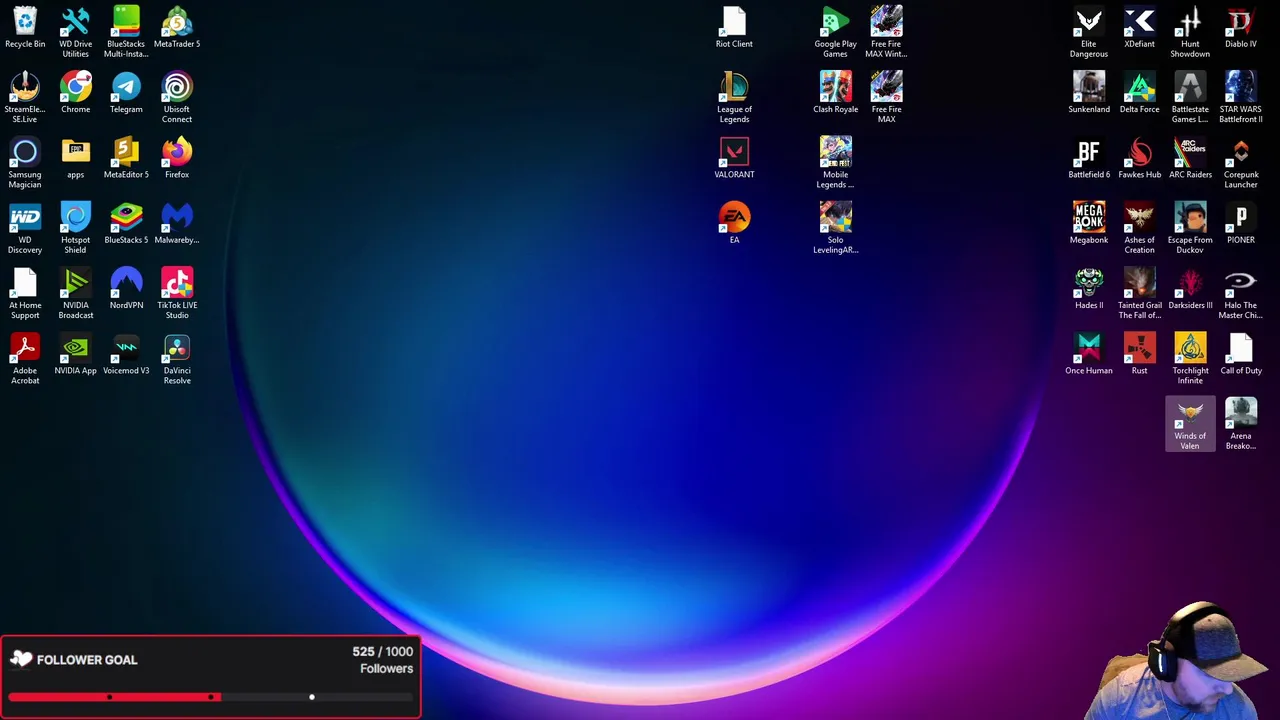1280x720 pixels.
Task: Click the Megabonk desktop icon
Action: tap(1089, 217)
